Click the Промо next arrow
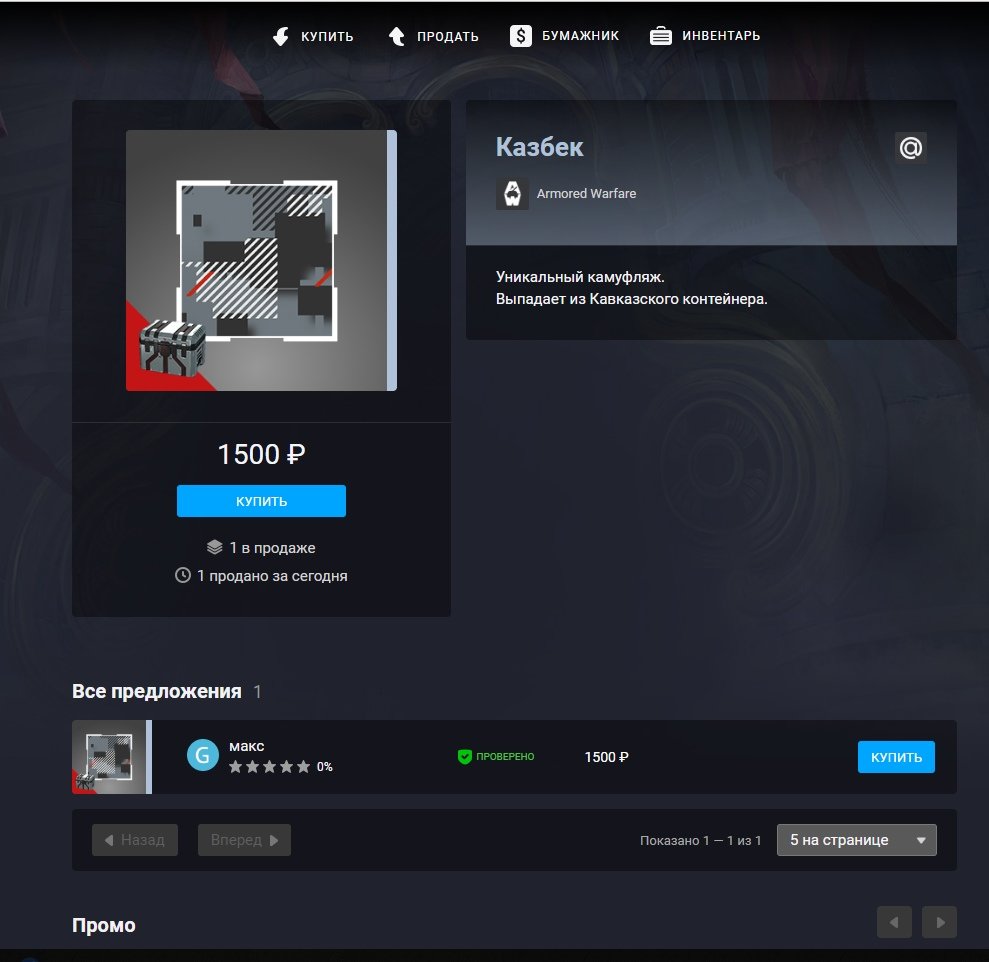This screenshot has width=989, height=962. tap(939, 922)
